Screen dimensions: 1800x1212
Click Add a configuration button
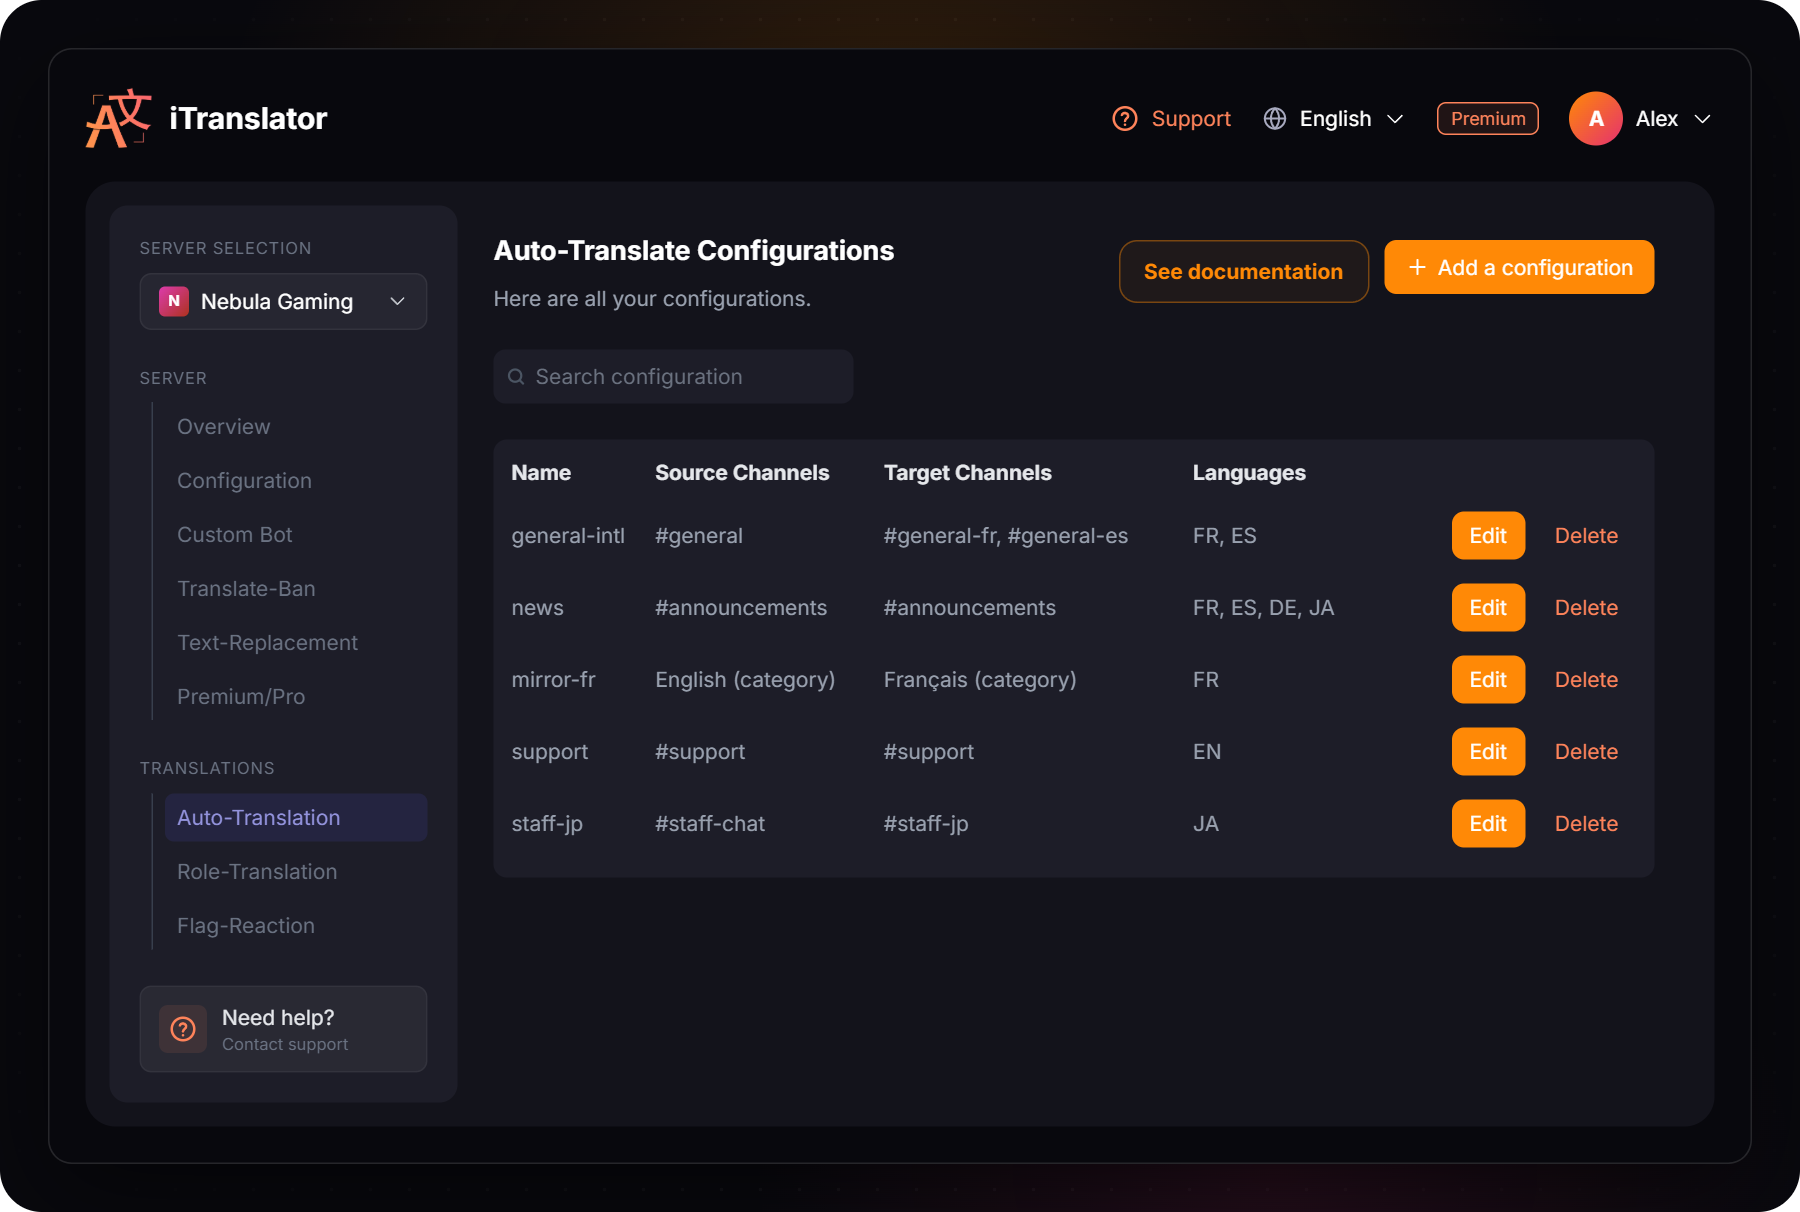pos(1519,267)
